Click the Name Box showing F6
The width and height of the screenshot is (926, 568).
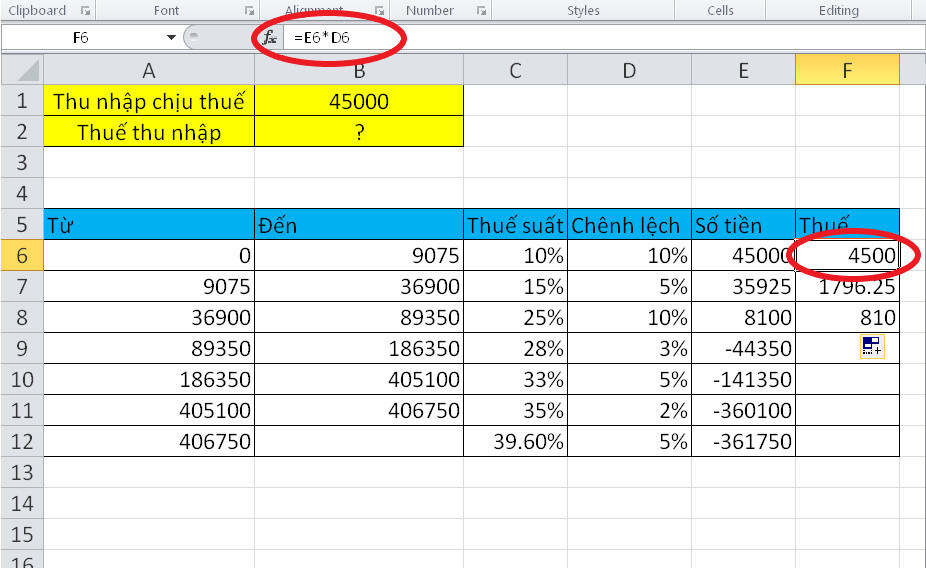coord(81,38)
